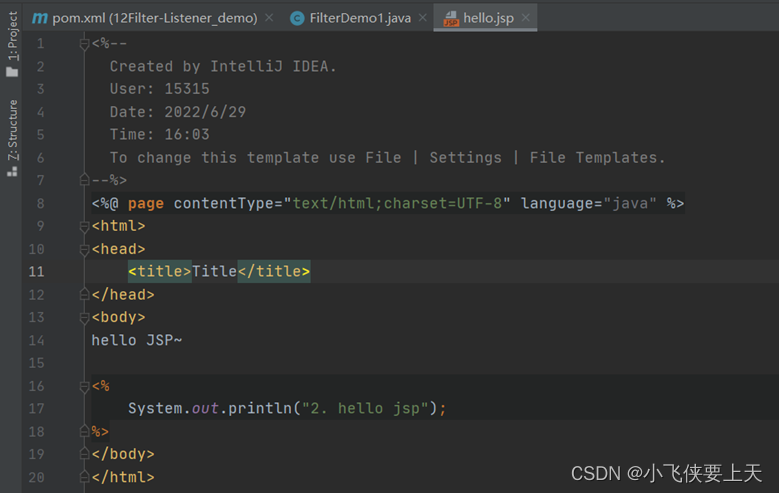Fold head closing tag at line 12
The height and width of the screenshot is (493, 779).
click(84, 295)
